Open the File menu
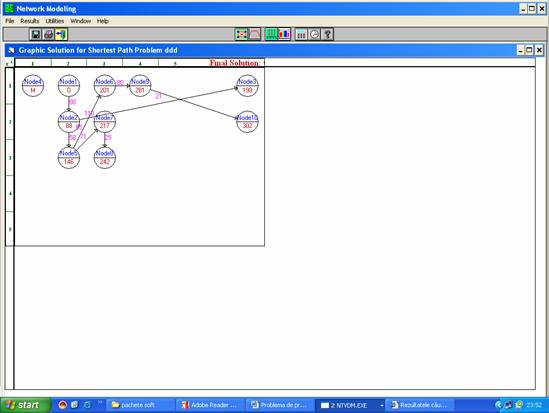Screen dimensions: 549x413 (9, 21)
